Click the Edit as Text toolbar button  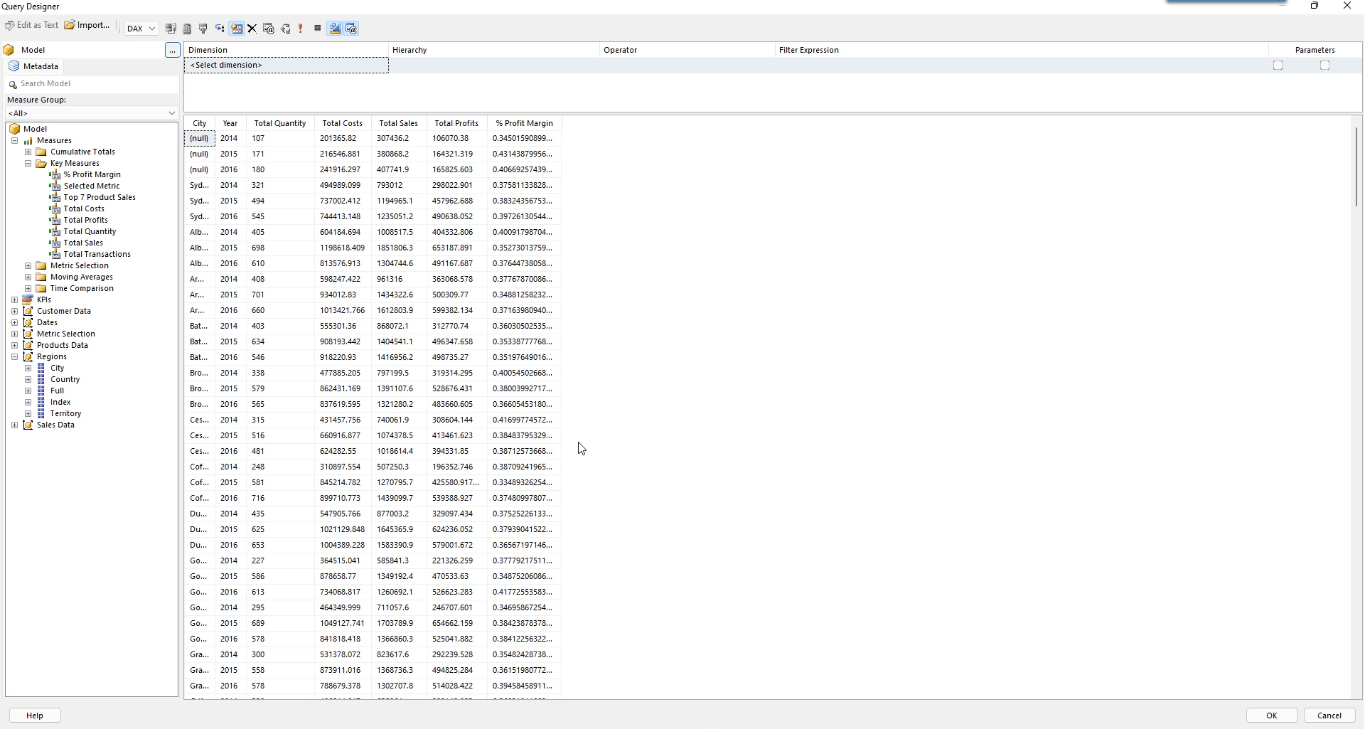pyautogui.click(x=32, y=25)
